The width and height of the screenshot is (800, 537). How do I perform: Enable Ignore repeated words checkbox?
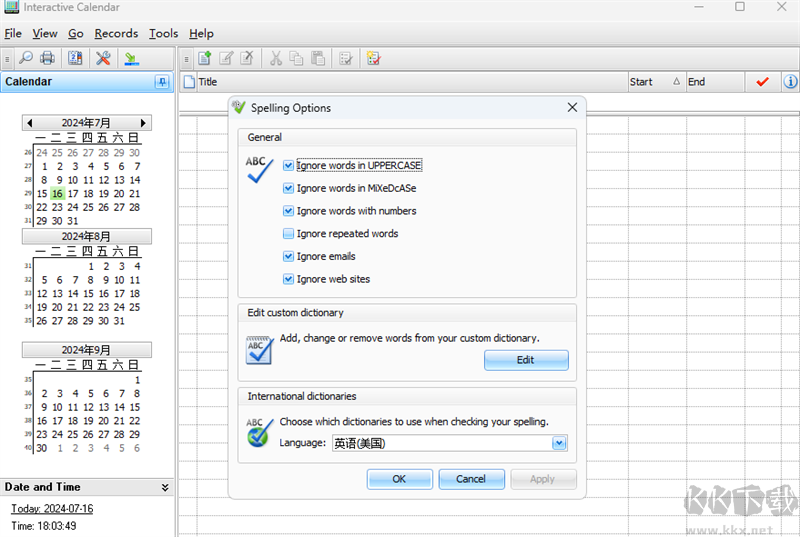tap(289, 234)
